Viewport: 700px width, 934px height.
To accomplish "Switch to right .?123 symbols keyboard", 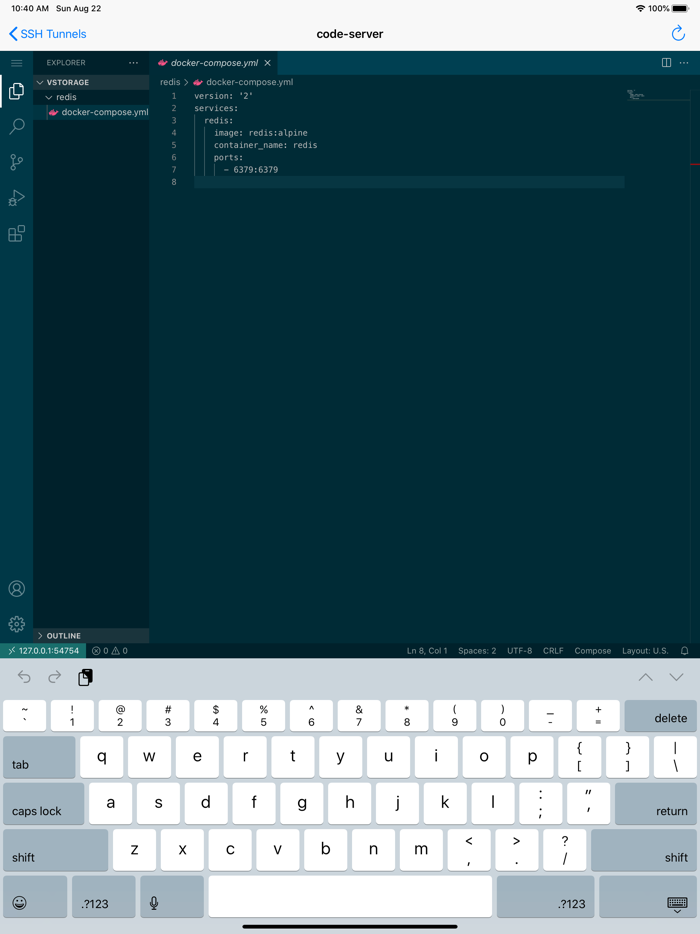I will coord(545,896).
